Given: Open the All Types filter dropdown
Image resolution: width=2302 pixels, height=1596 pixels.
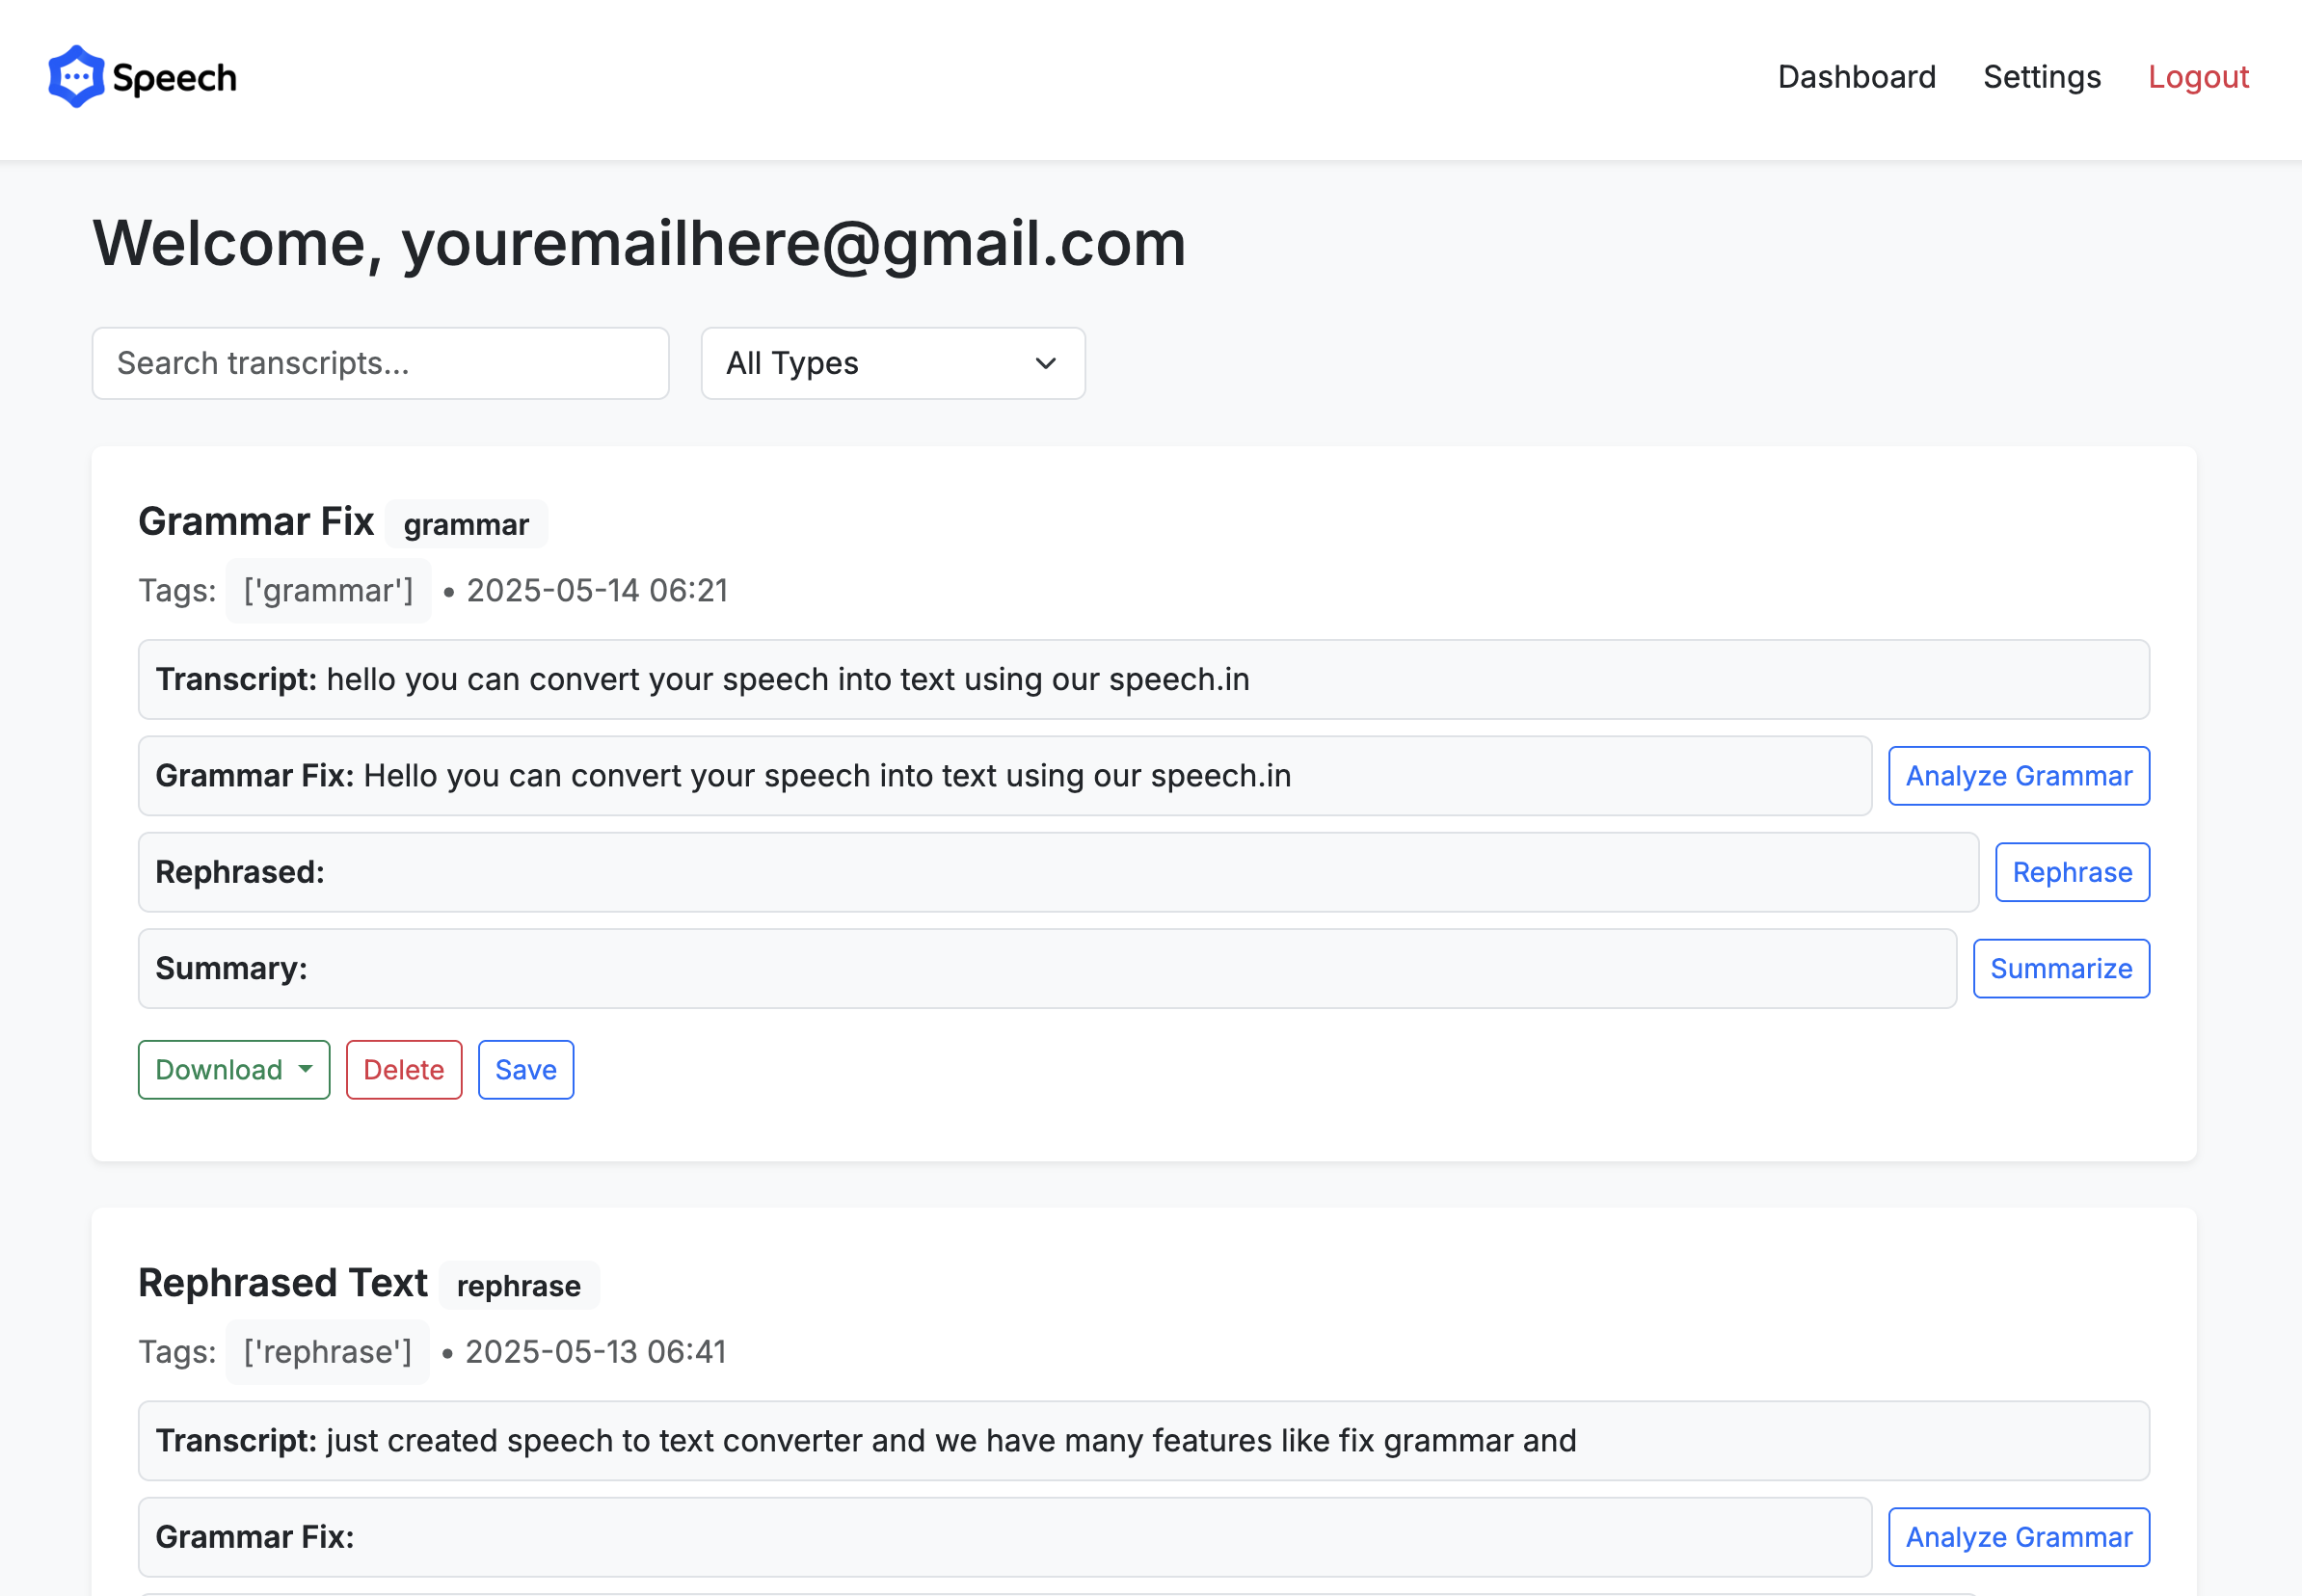Looking at the screenshot, I should (x=892, y=363).
